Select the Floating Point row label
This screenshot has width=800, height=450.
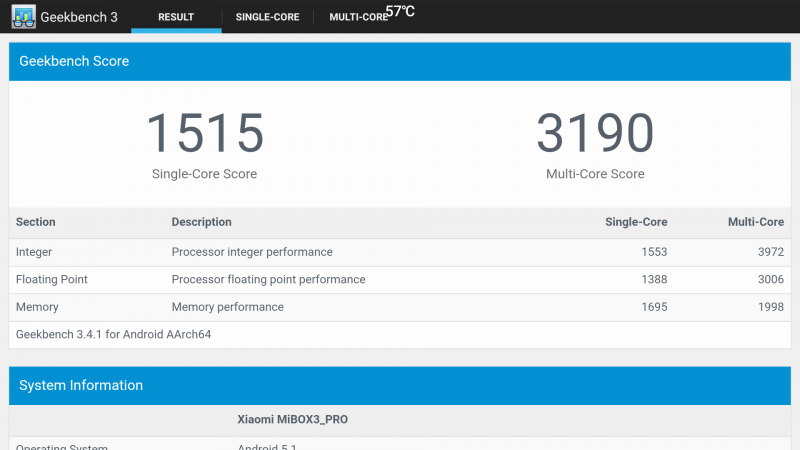52,280
